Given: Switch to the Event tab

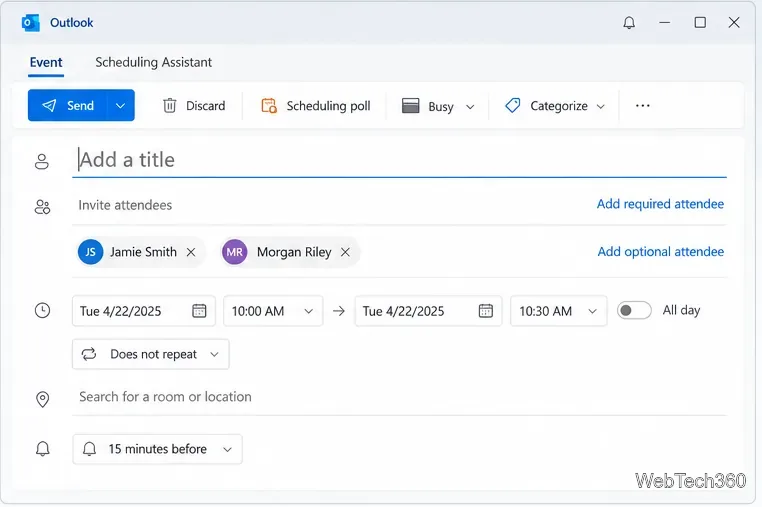Looking at the screenshot, I should [x=46, y=62].
